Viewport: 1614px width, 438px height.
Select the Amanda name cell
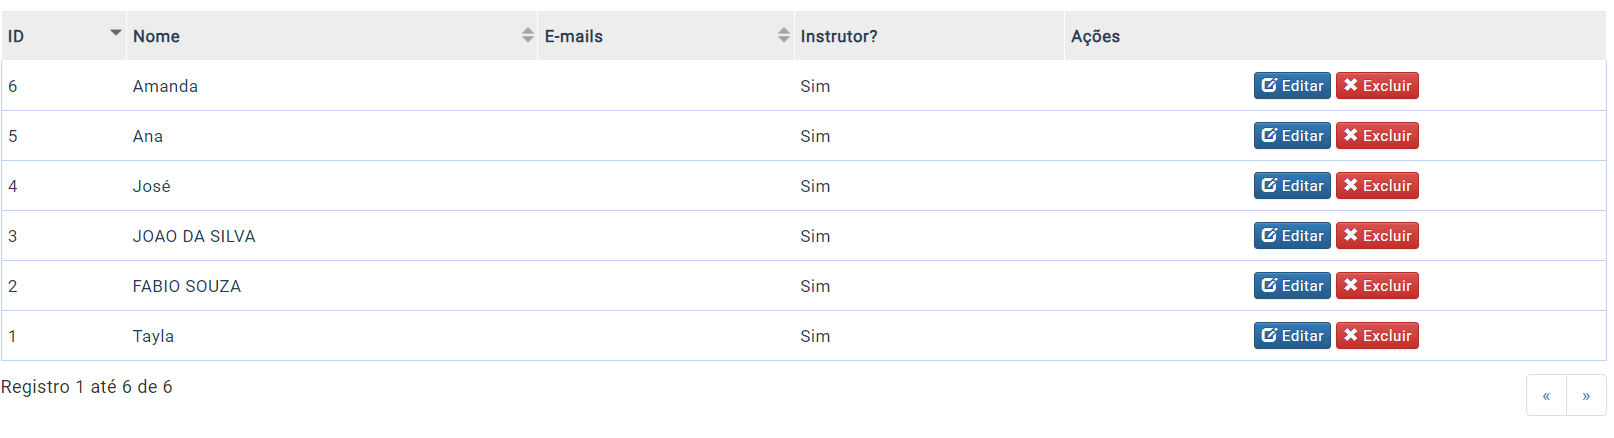pyautogui.click(x=332, y=86)
